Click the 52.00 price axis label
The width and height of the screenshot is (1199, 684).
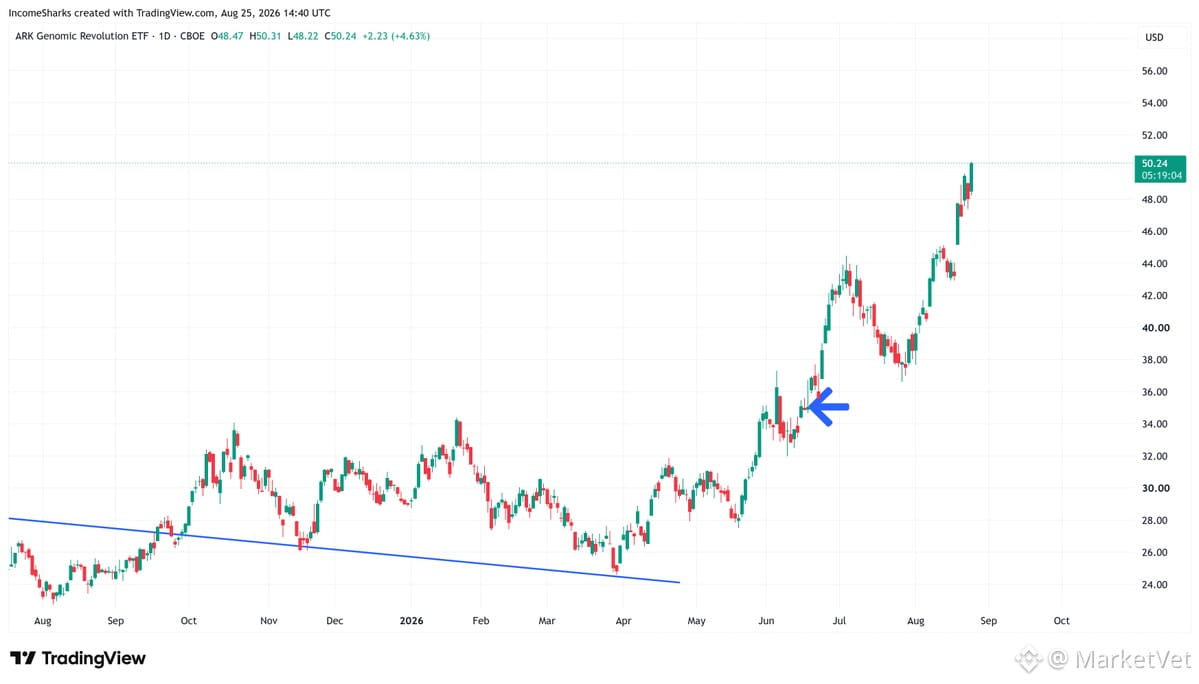[x=1155, y=135]
